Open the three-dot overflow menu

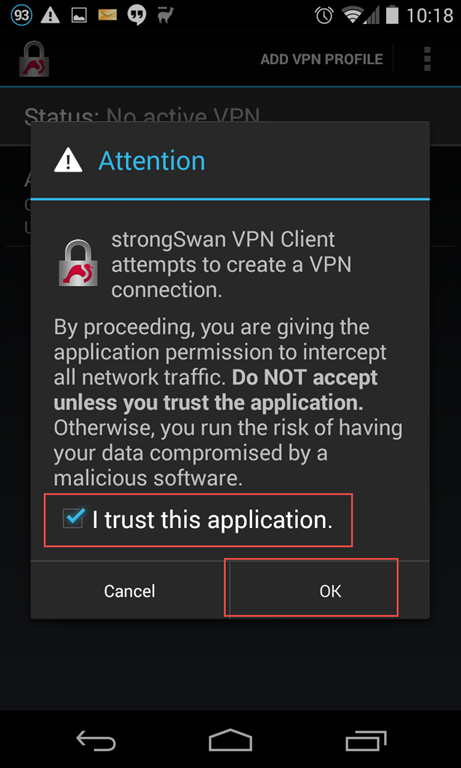427,59
